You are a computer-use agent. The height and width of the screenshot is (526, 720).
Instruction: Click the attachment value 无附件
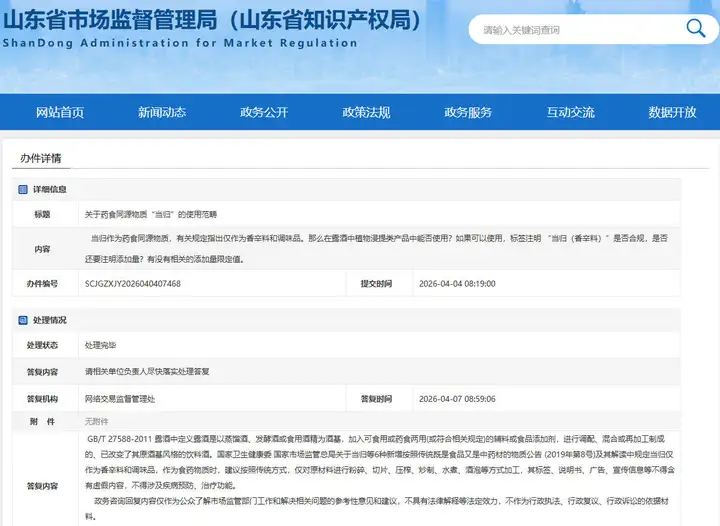(x=96, y=421)
